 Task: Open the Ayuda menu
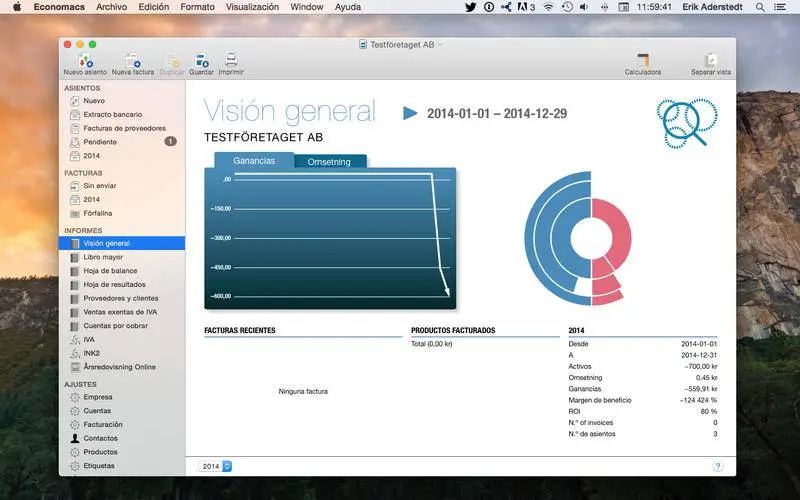[348, 7]
